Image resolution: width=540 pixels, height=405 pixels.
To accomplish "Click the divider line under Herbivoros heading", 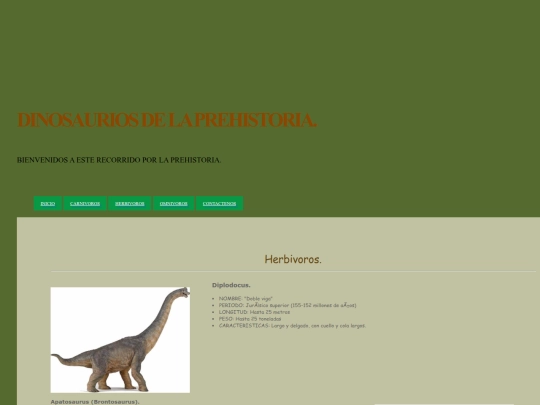I will (293, 271).
